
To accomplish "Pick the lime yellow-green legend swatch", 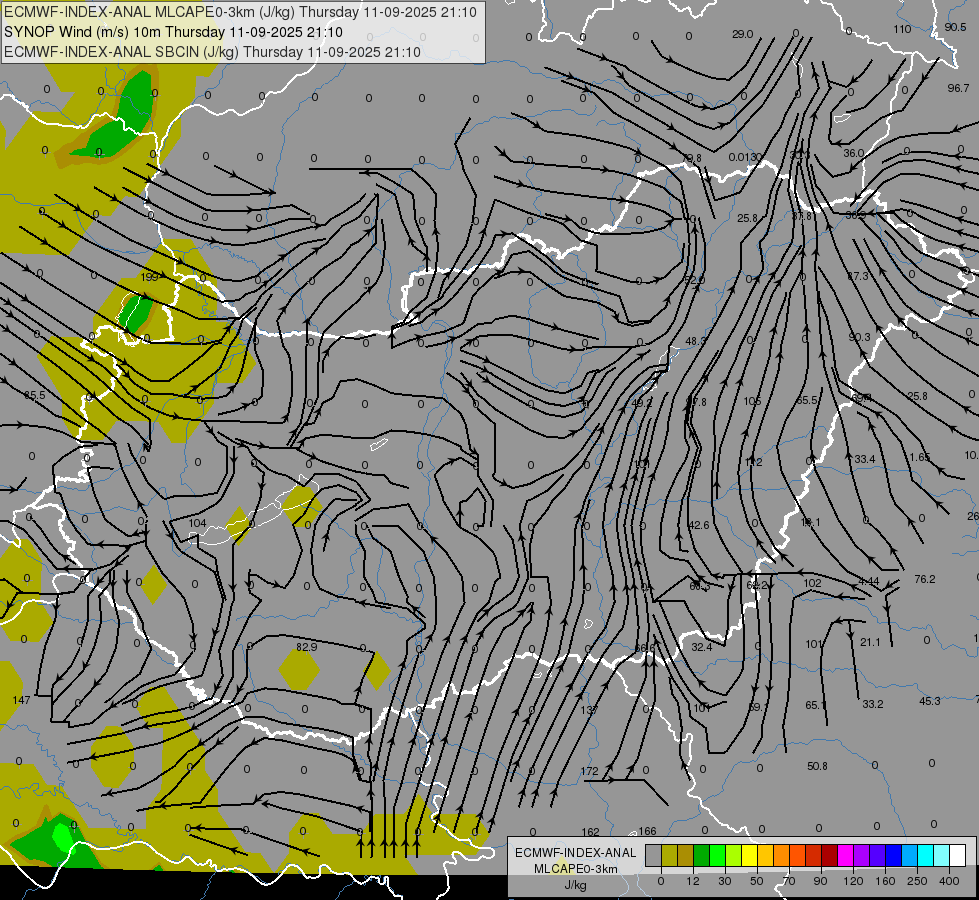I will click(734, 855).
